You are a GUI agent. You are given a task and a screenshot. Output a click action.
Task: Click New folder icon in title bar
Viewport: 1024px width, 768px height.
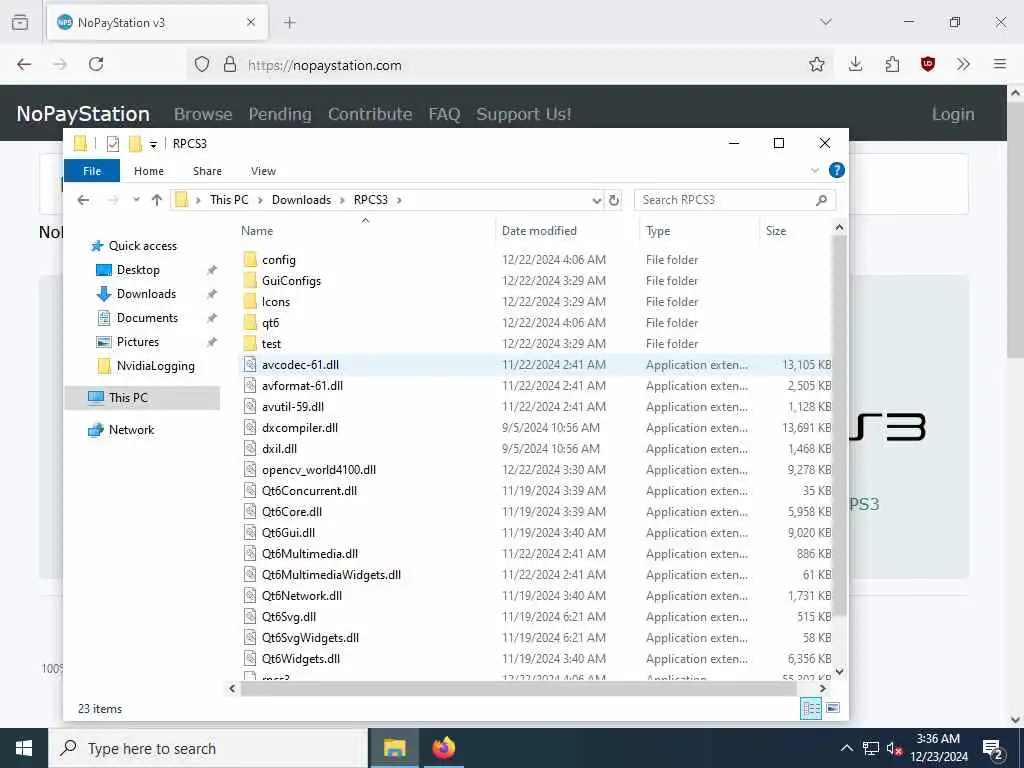[x=135, y=144]
